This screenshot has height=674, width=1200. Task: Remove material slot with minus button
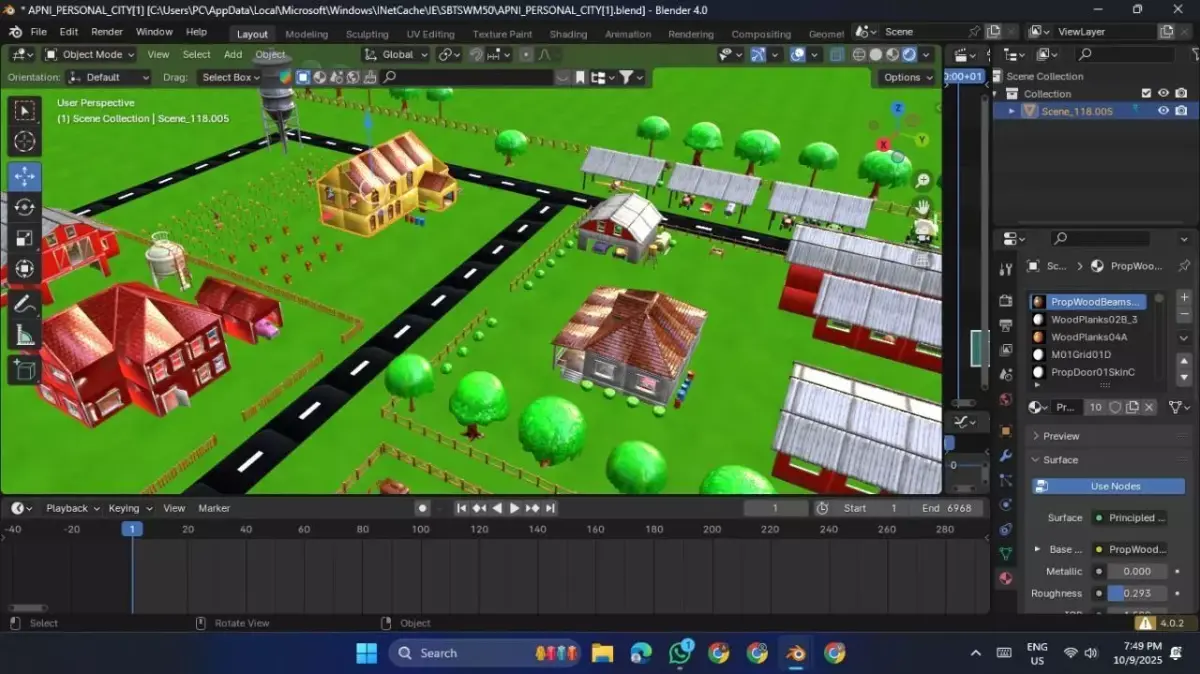point(1184,315)
